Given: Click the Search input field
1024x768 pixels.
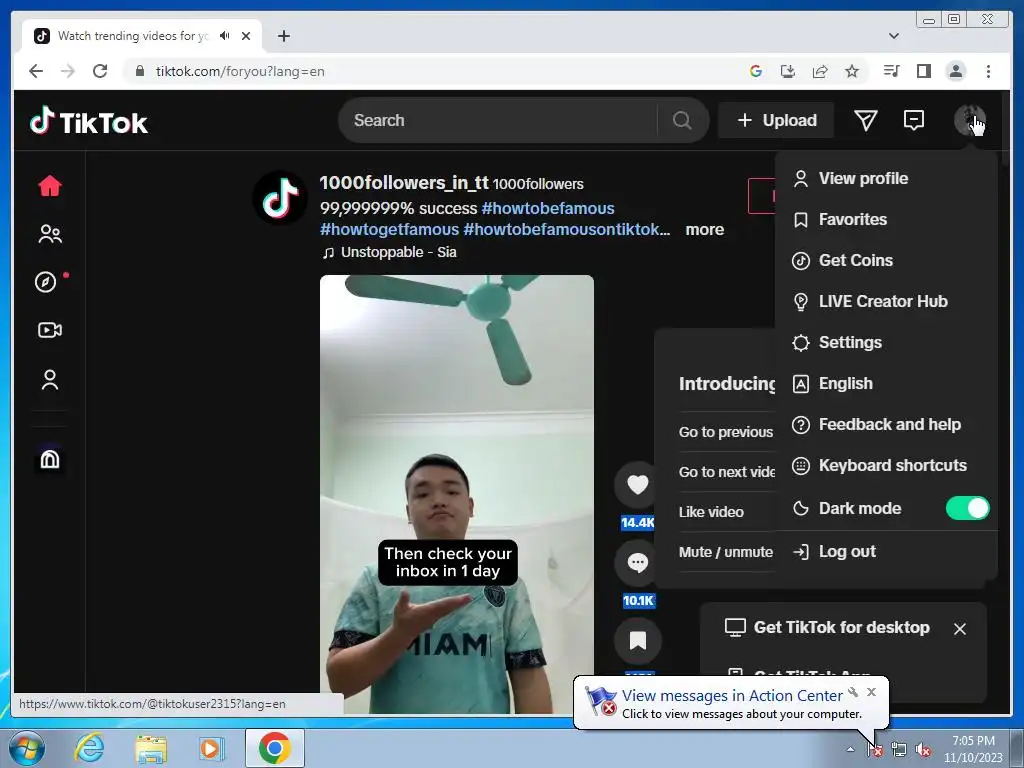Looking at the screenshot, I should [x=498, y=120].
